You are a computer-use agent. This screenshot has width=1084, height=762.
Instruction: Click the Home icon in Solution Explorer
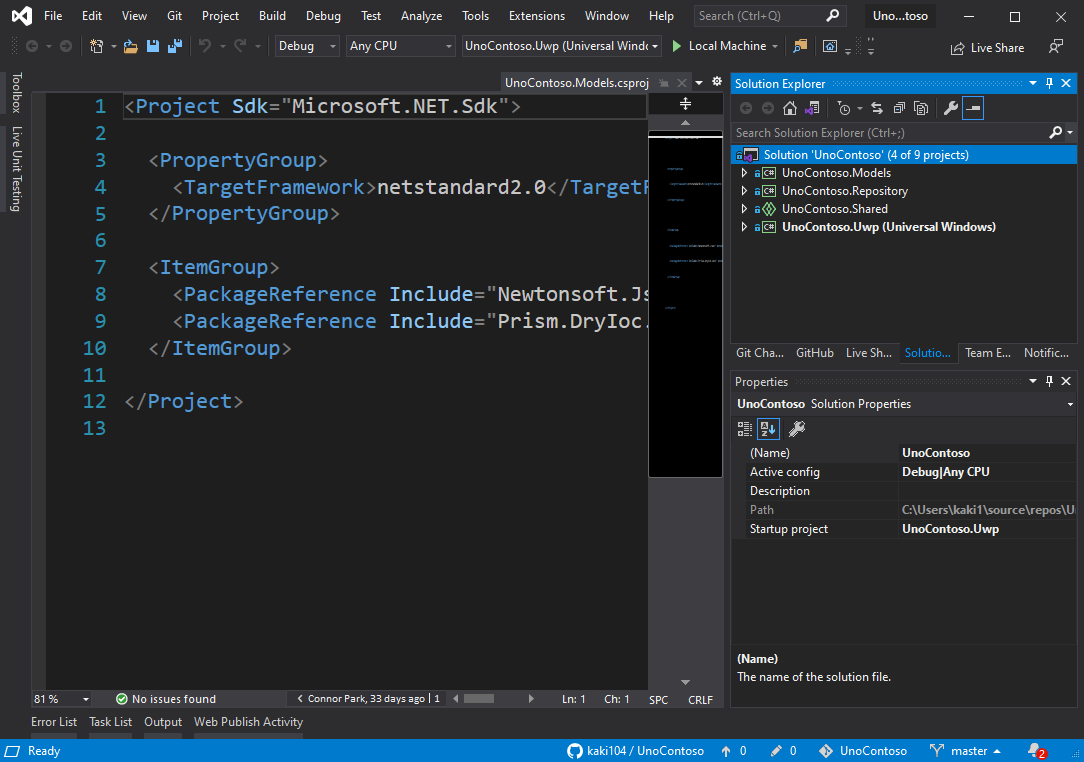789,108
